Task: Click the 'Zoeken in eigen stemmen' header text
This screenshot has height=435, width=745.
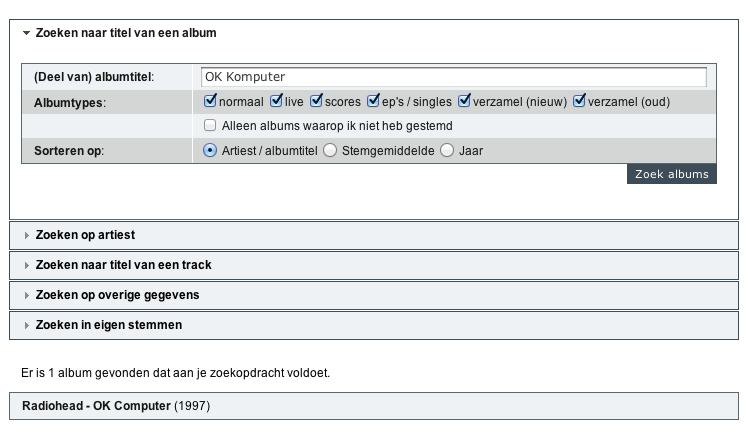Action: (x=108, y=325)
